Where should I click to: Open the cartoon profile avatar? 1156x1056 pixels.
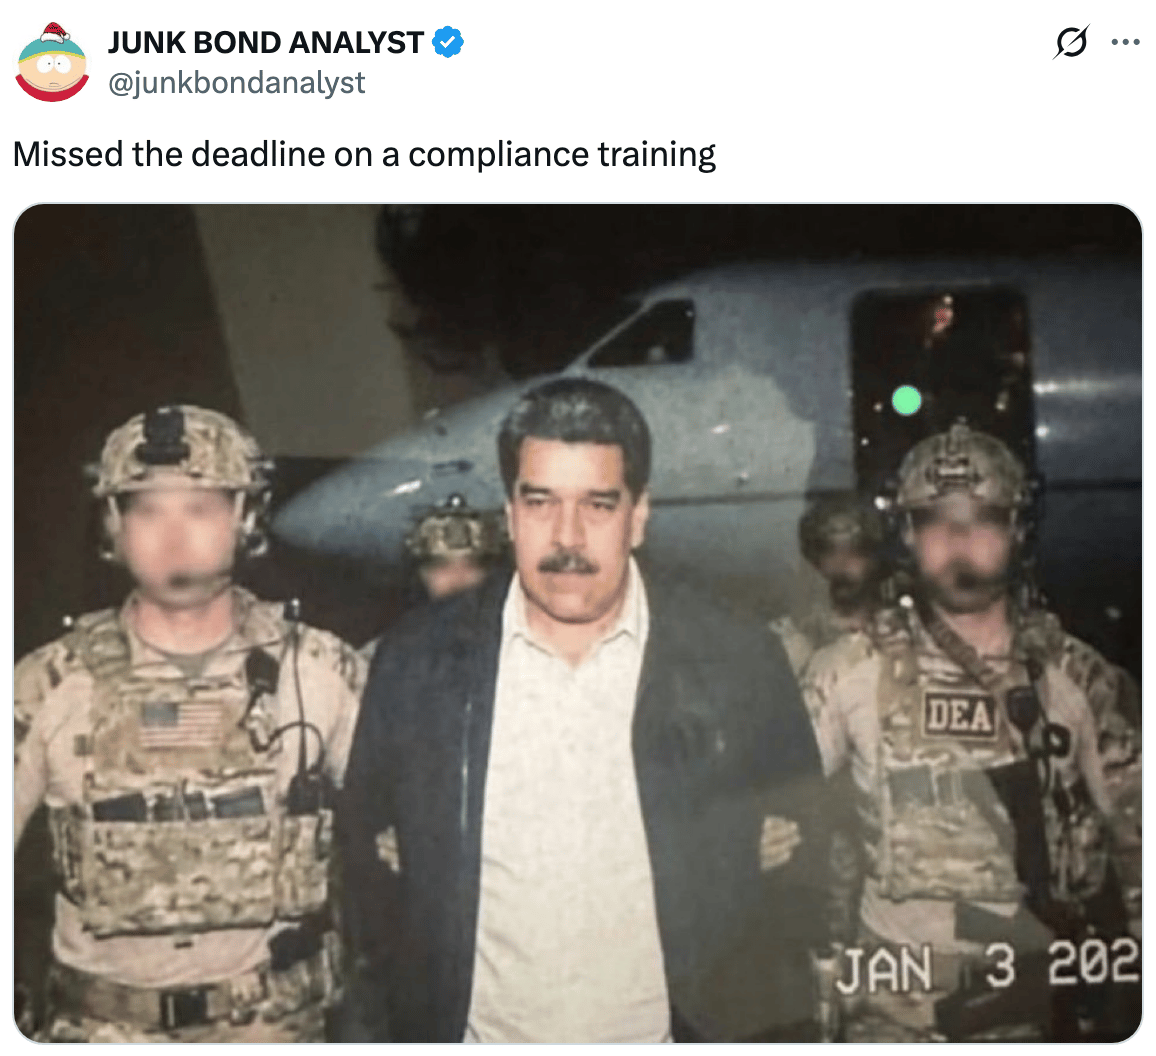[52, 62]
